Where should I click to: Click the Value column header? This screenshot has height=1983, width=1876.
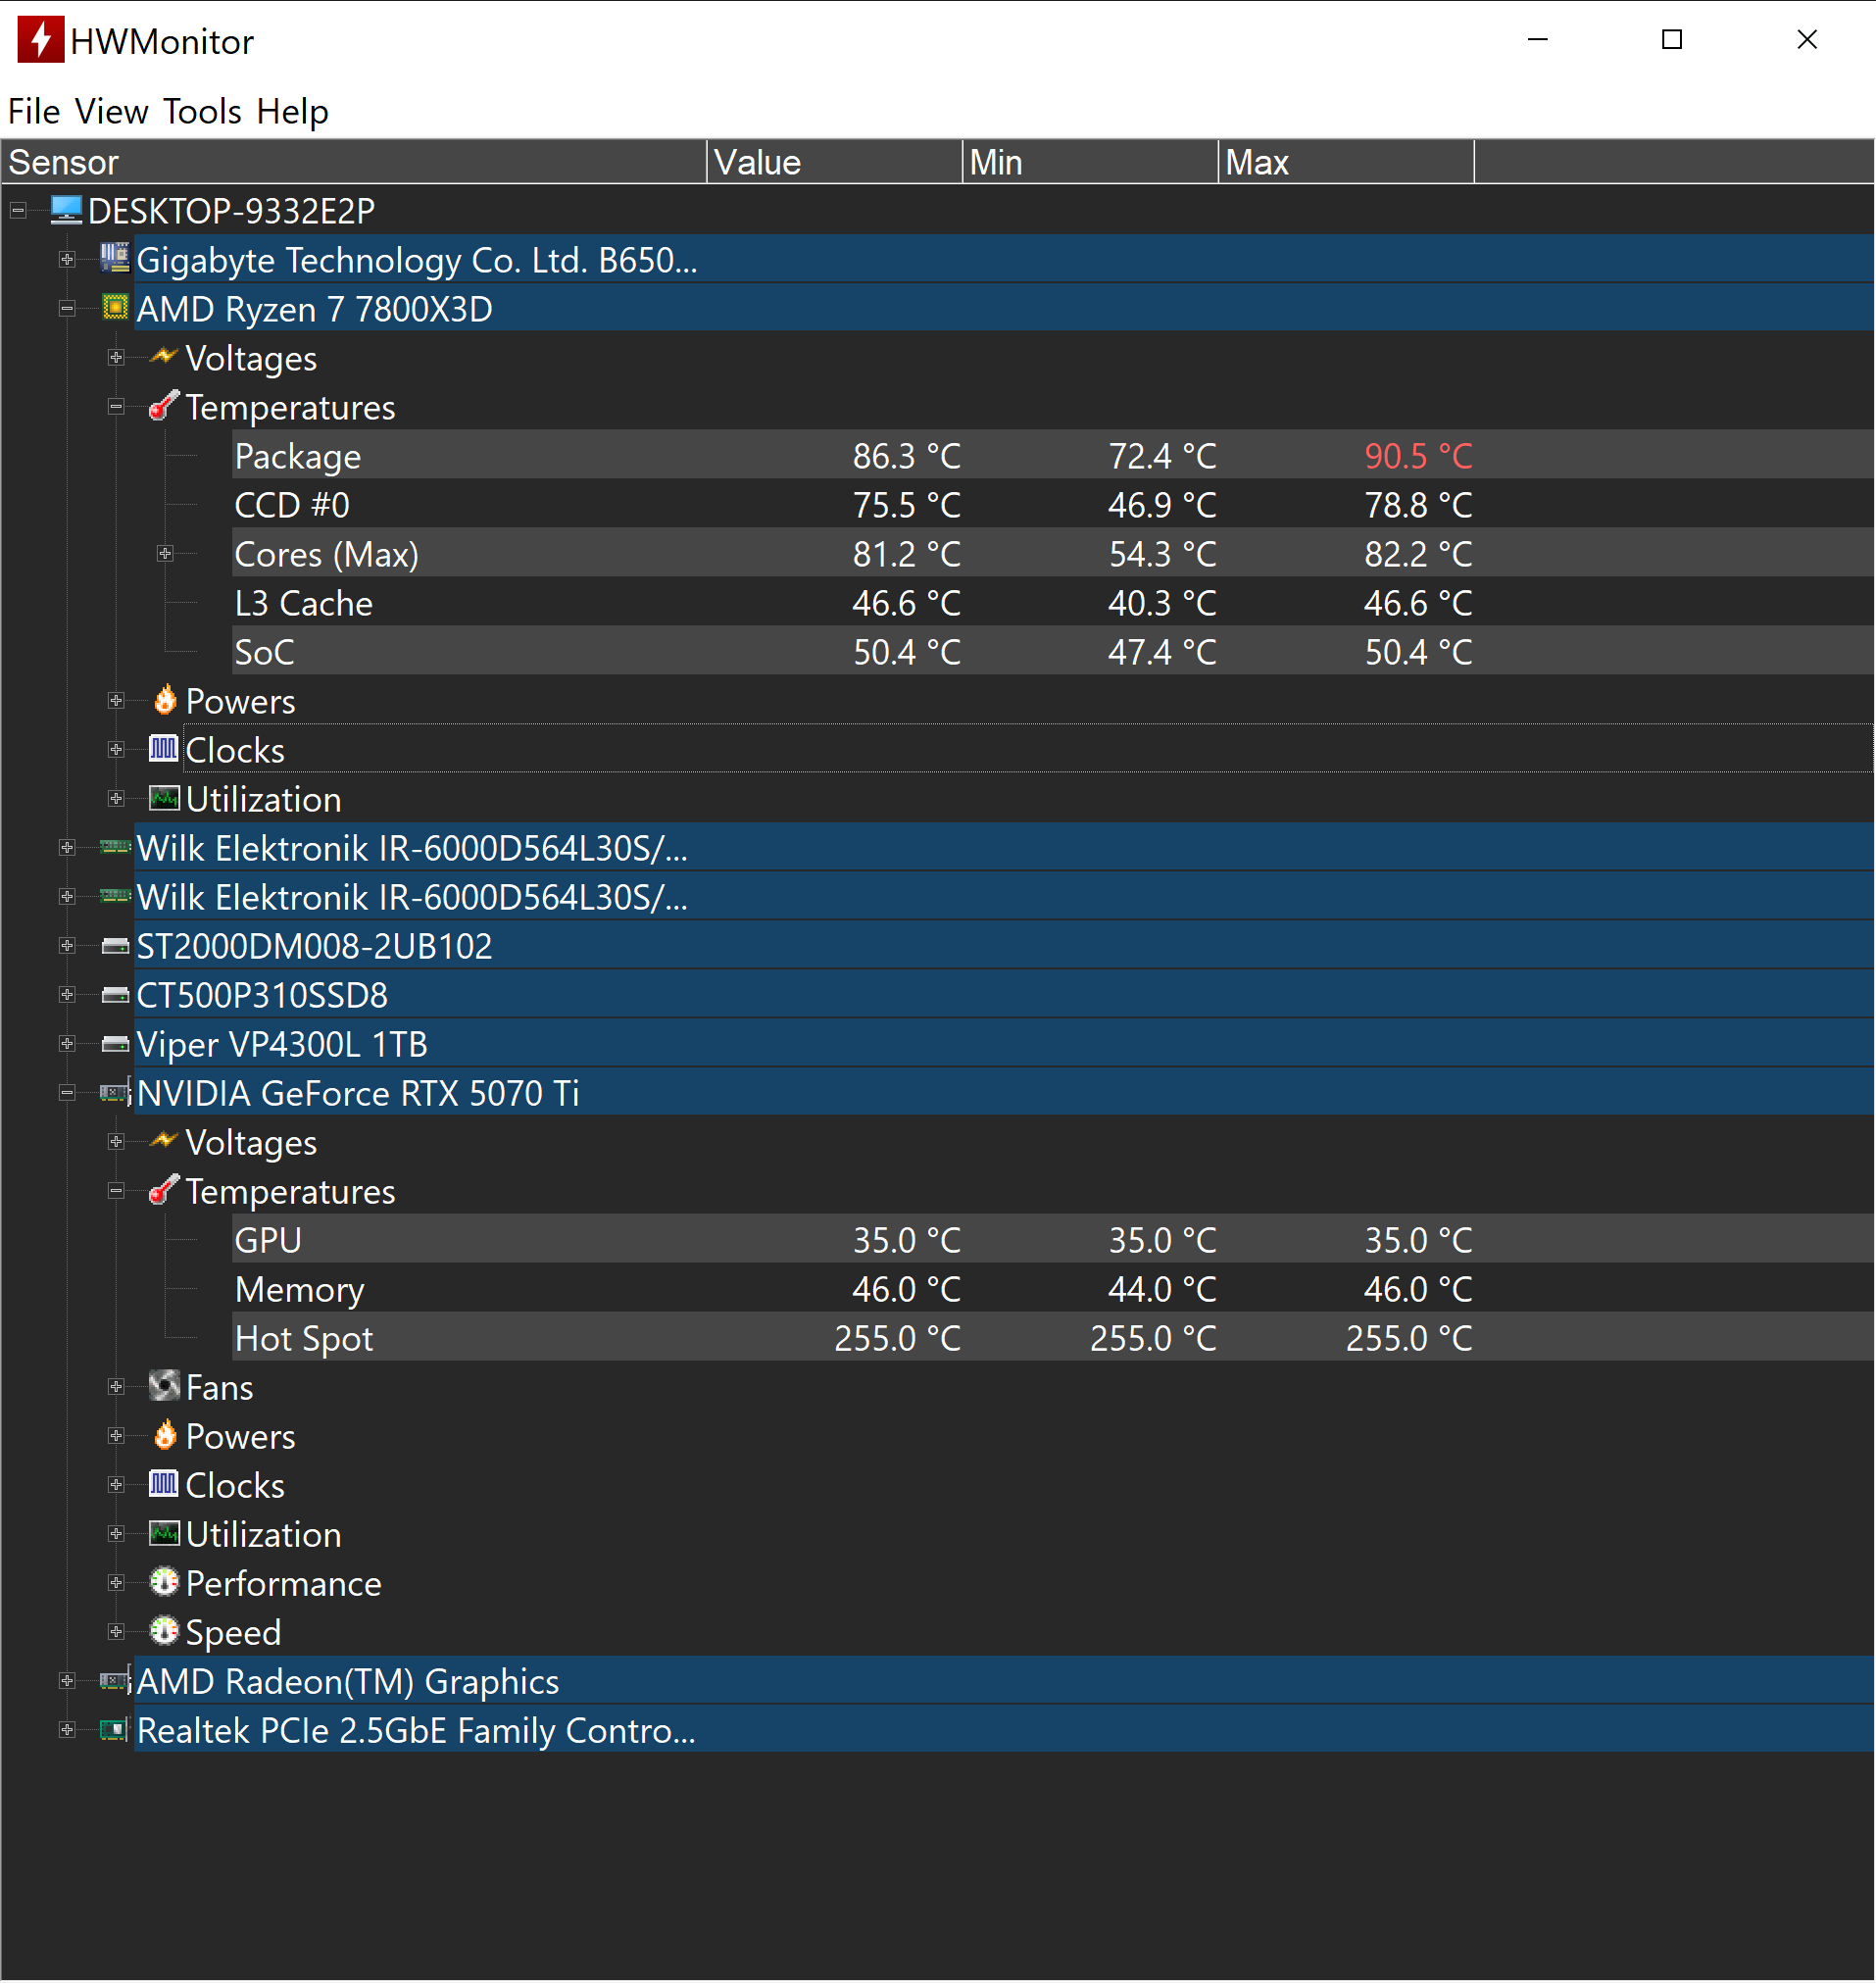[835, 162]
